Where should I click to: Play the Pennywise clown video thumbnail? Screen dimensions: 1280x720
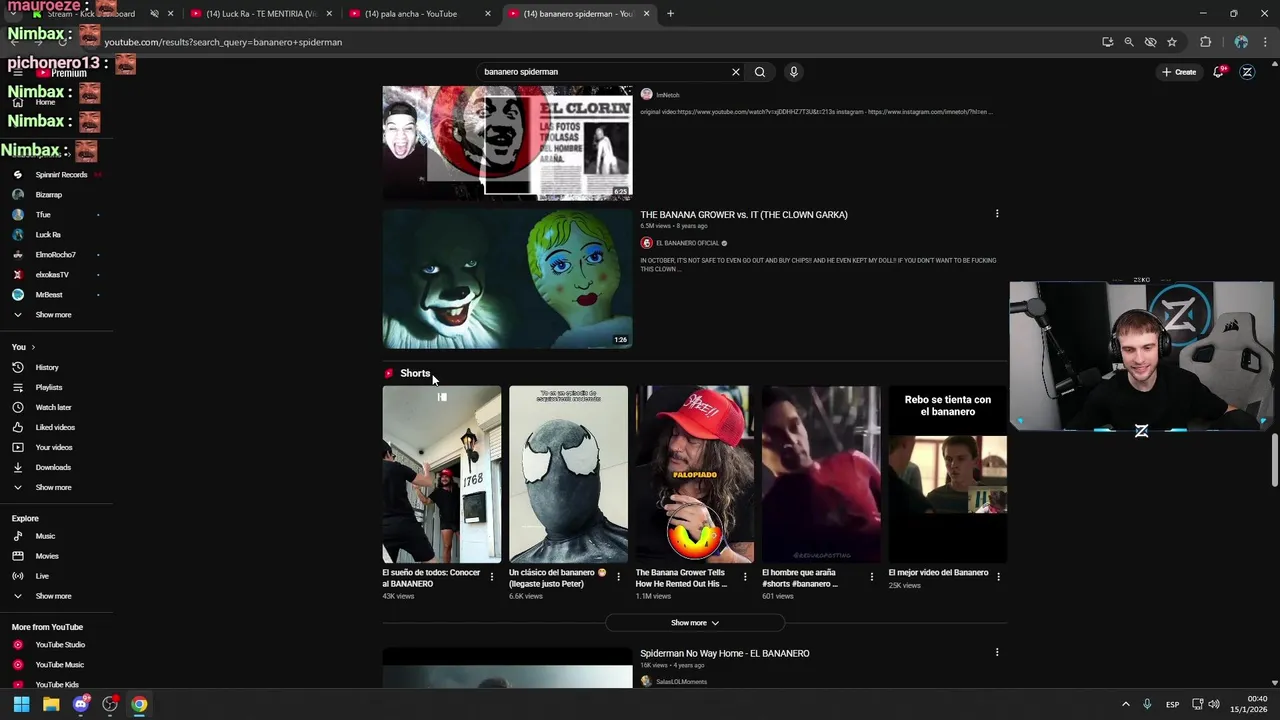[507, 278]
